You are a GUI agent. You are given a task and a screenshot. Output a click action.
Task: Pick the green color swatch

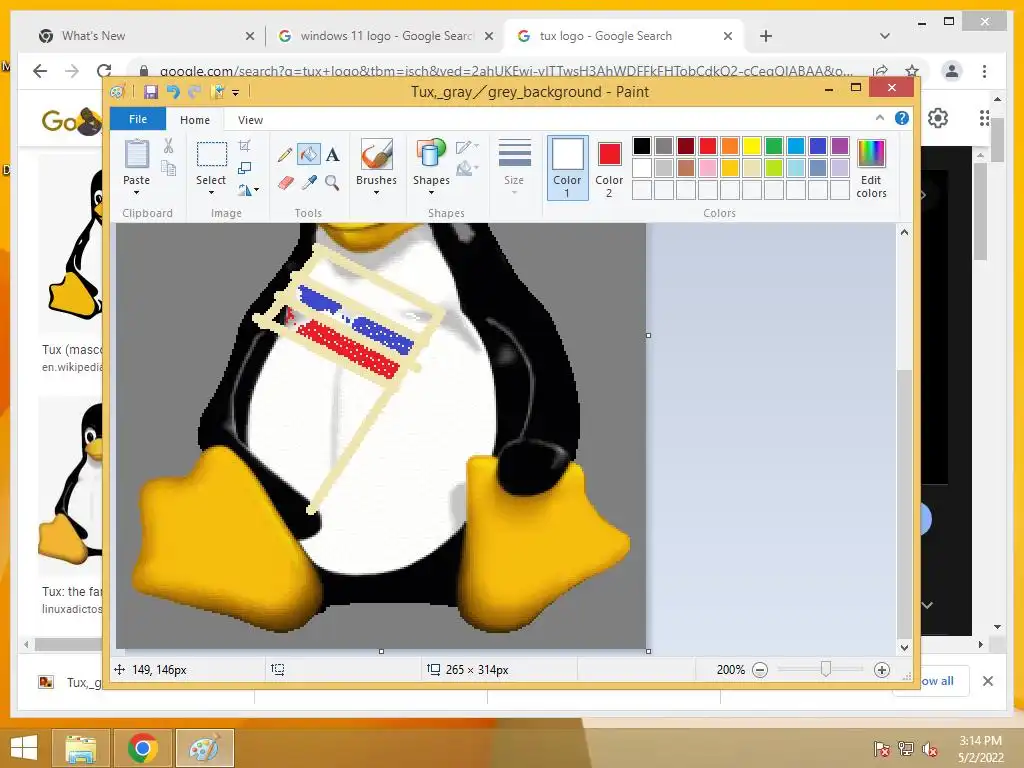(774, 146)
